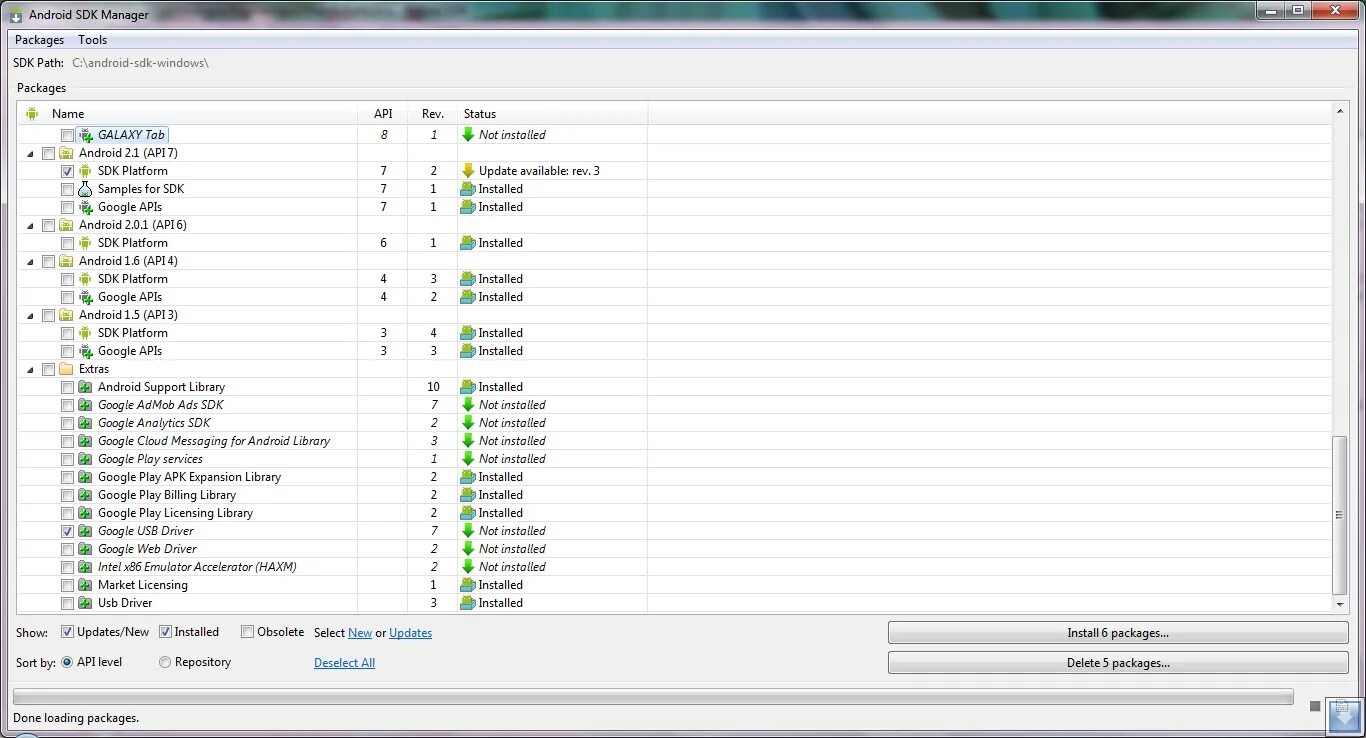Click the GALAXY Tab not-installed arrow icon
Viewport: 1366px width, 738px height.
coord(468,135)
